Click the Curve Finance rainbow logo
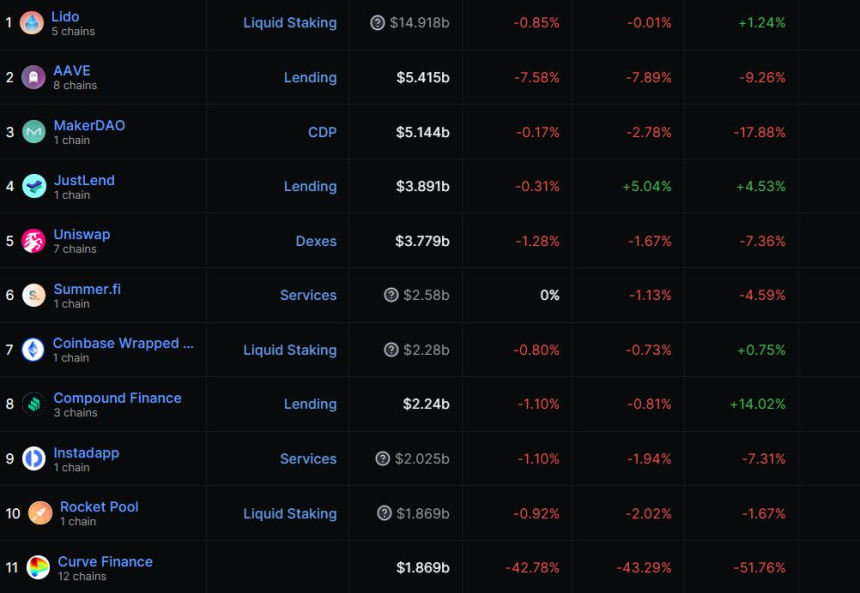 pos(38,568)
